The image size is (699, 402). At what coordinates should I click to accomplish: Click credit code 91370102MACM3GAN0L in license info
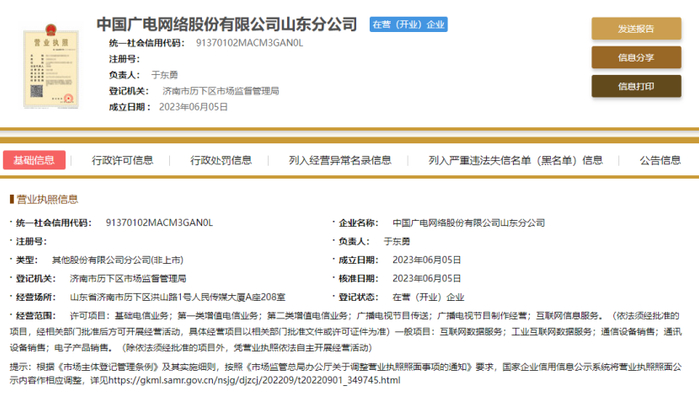159,222
